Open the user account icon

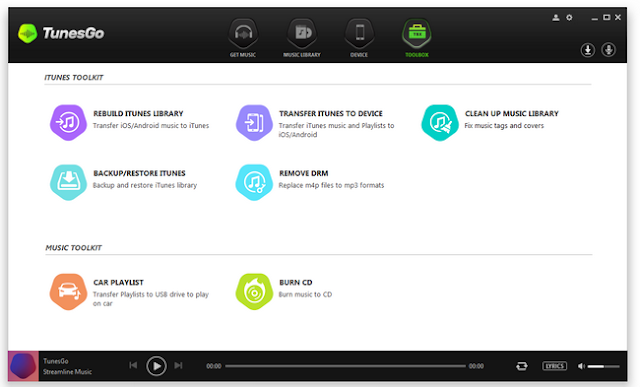(556, 18)
